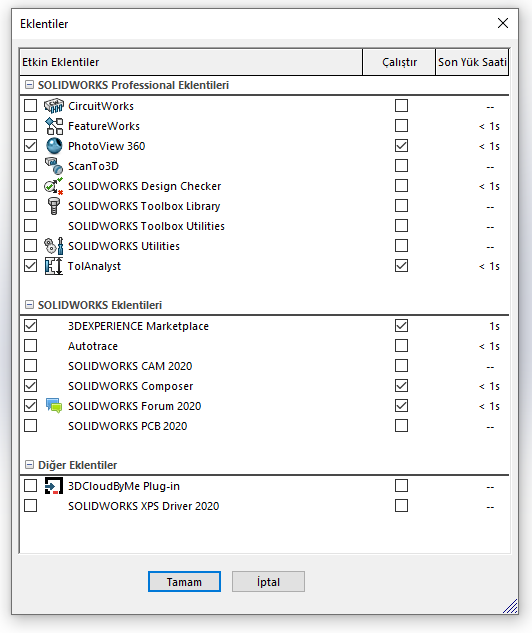Enable SOLIDWORKS Utilities active checkbox
The height and width of the screenshot is (633, 532).
[x=31, y=246]
